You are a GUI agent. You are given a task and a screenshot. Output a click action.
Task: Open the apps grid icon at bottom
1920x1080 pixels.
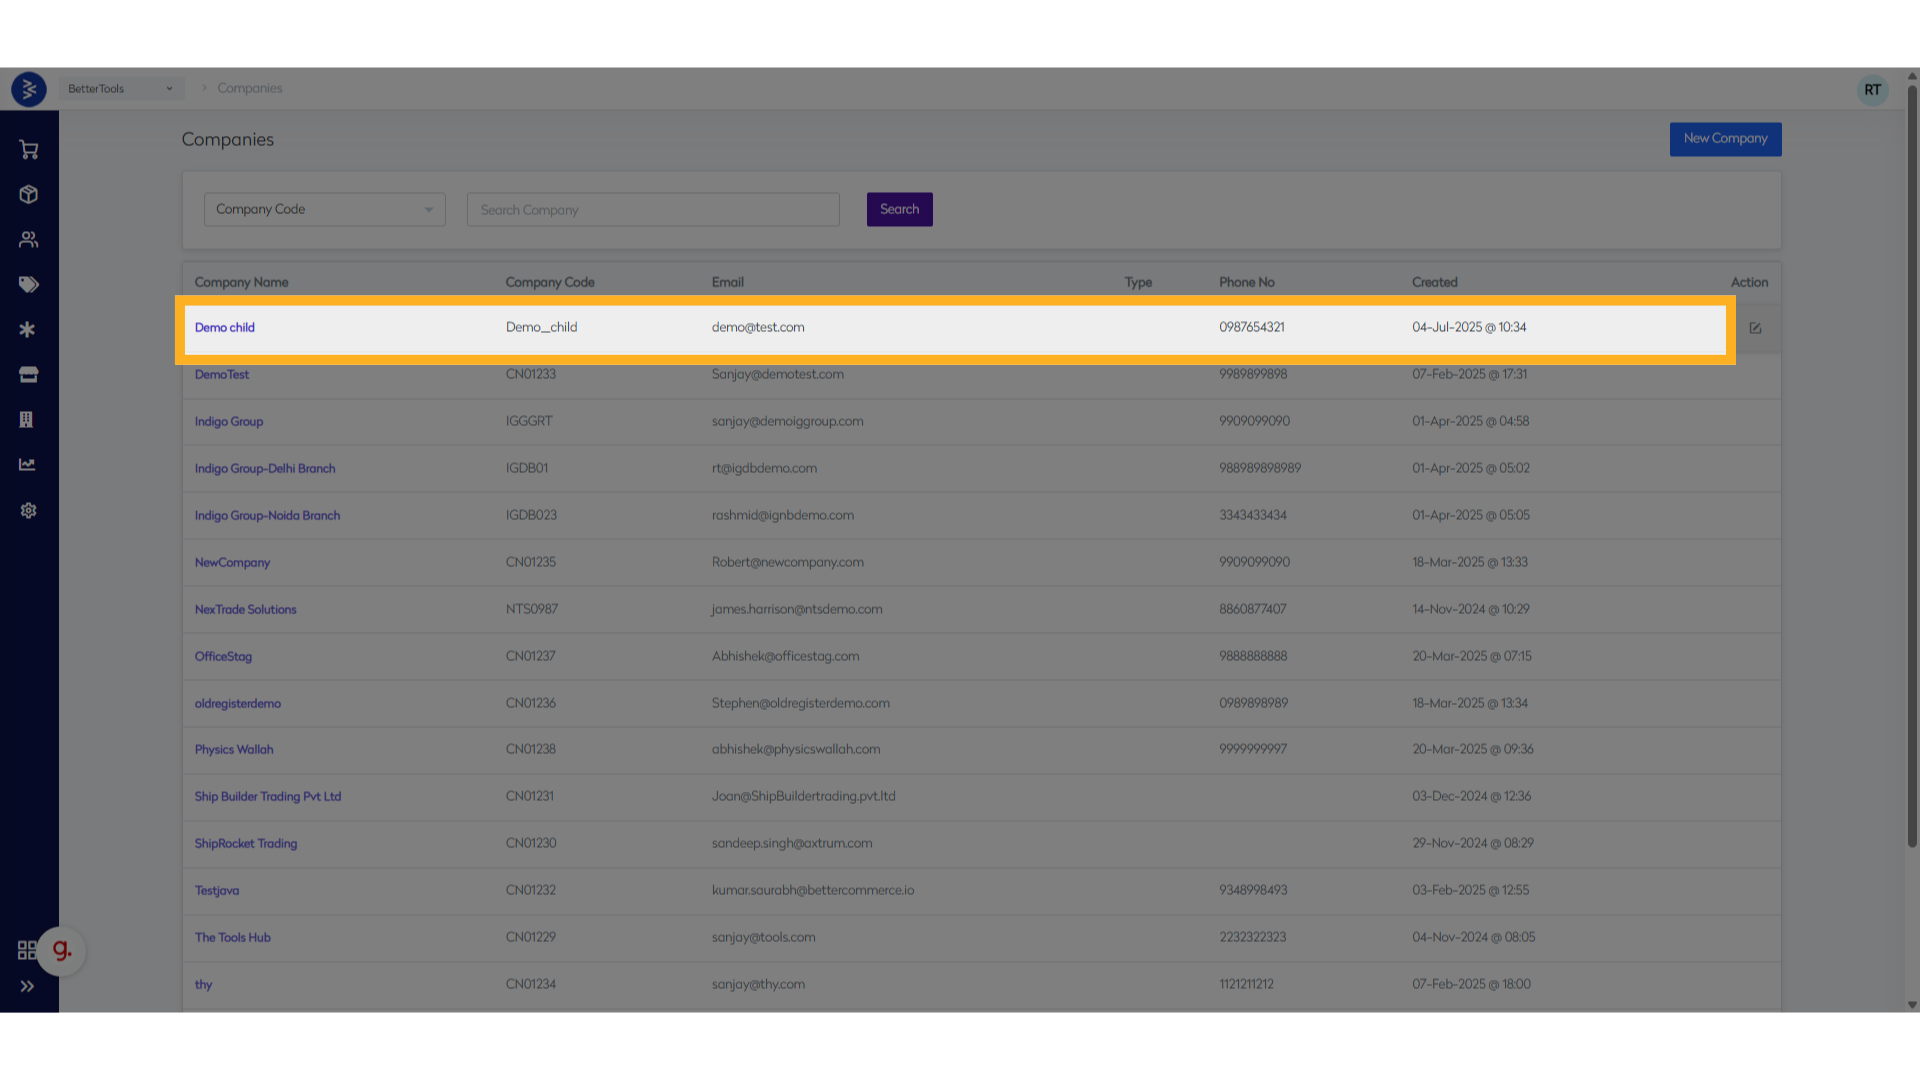[27, 950]
